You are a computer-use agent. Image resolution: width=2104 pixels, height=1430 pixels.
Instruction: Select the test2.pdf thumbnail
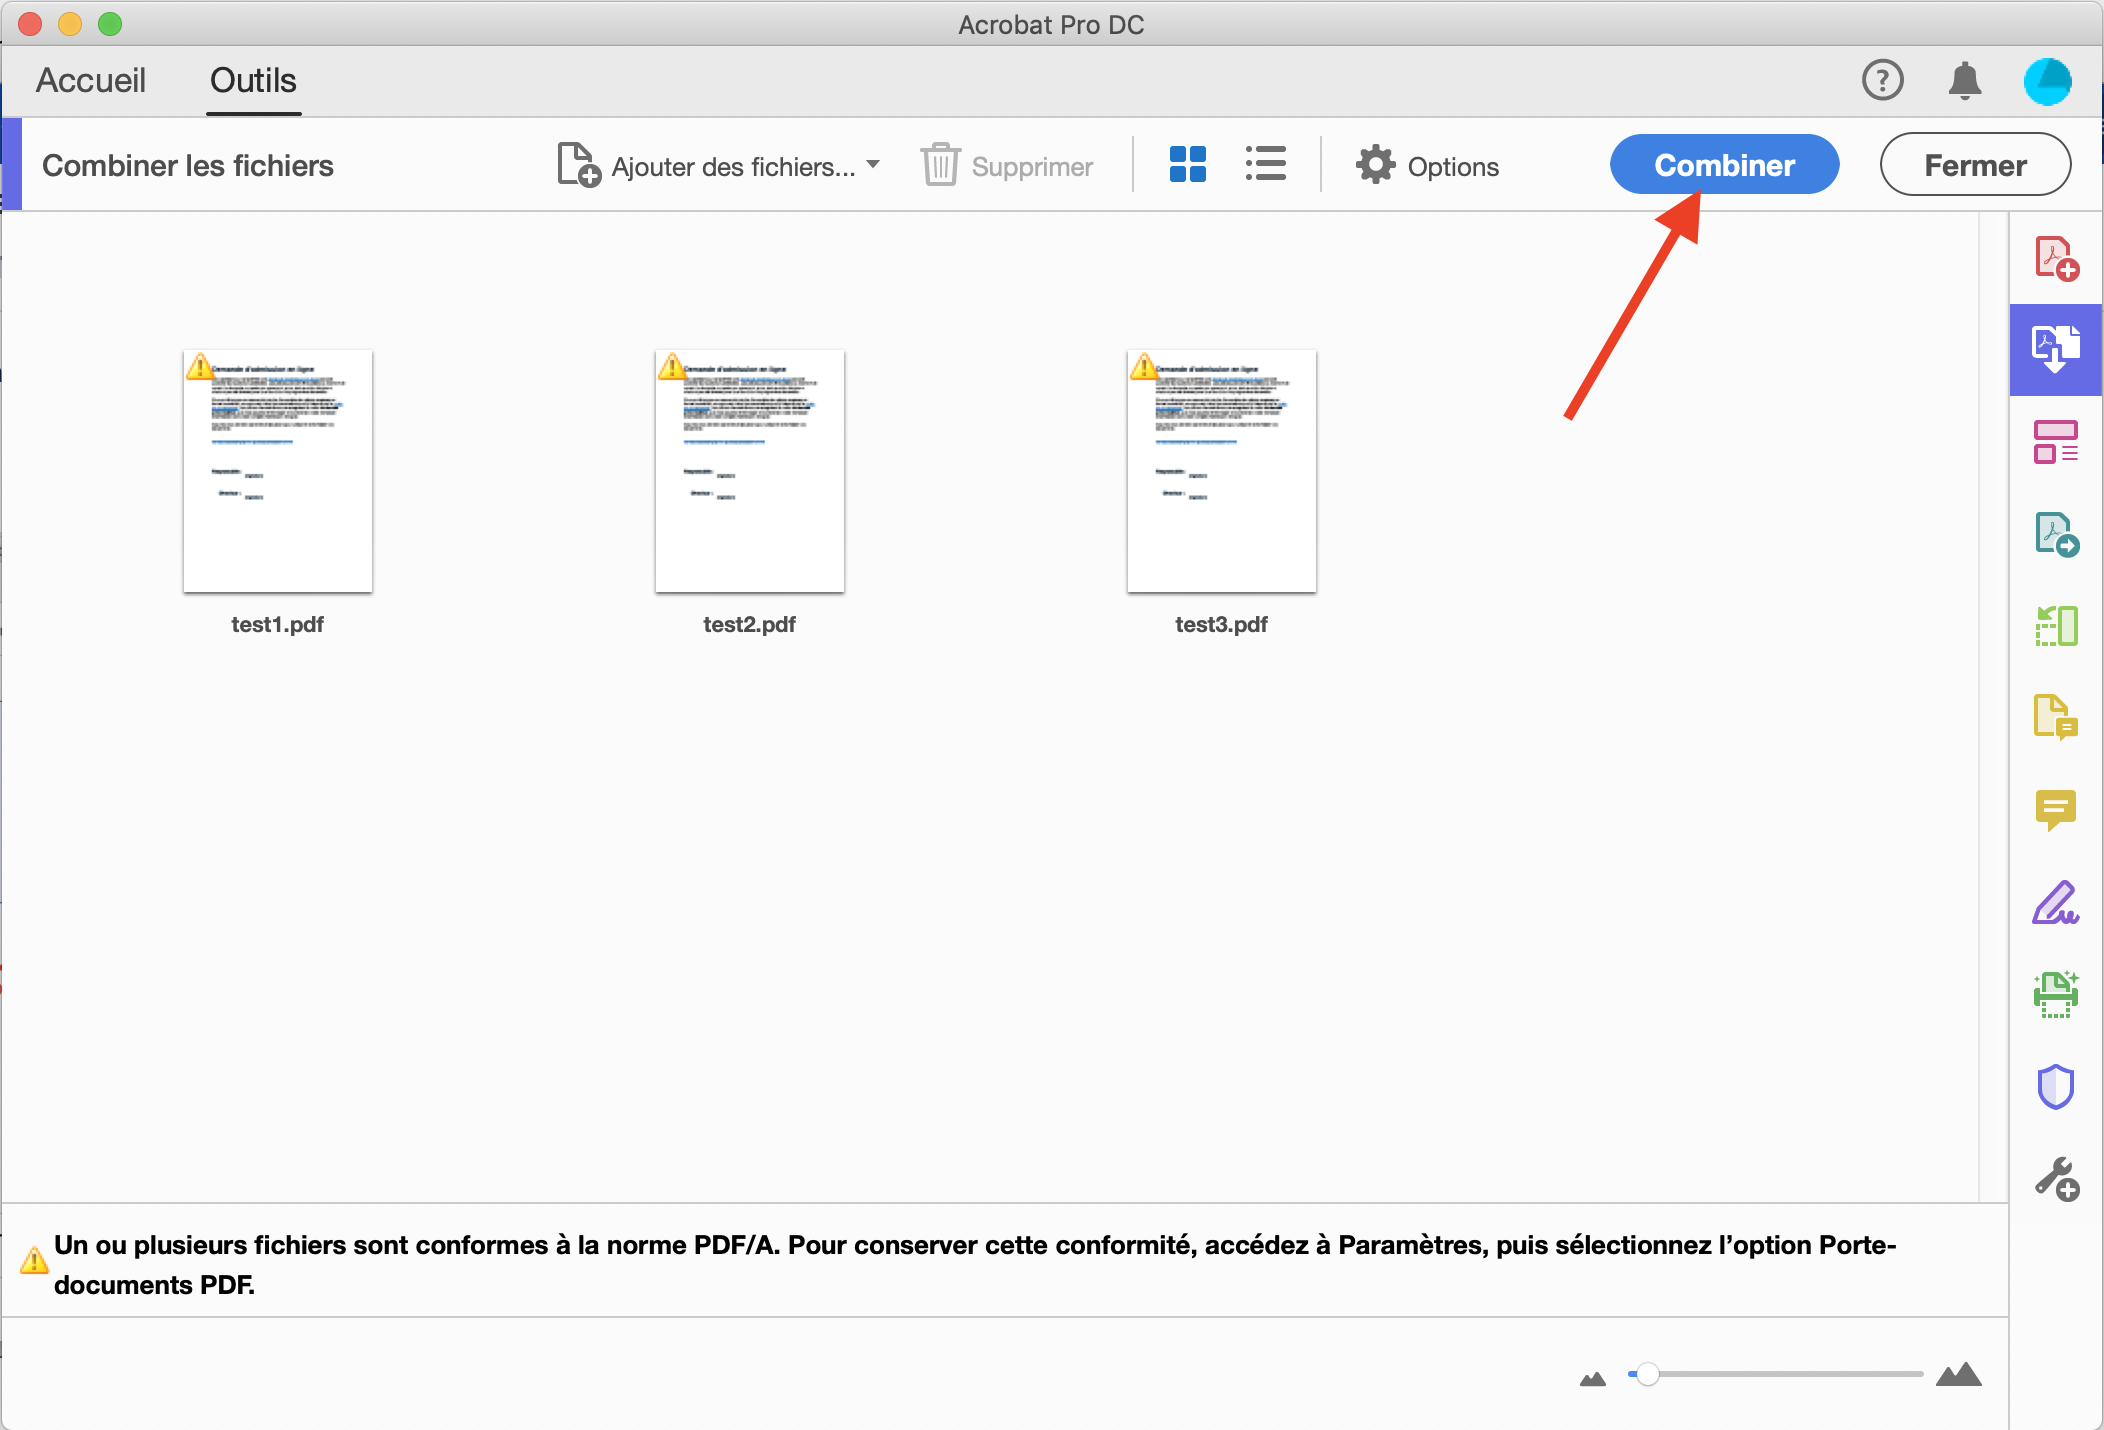(750, 471)
